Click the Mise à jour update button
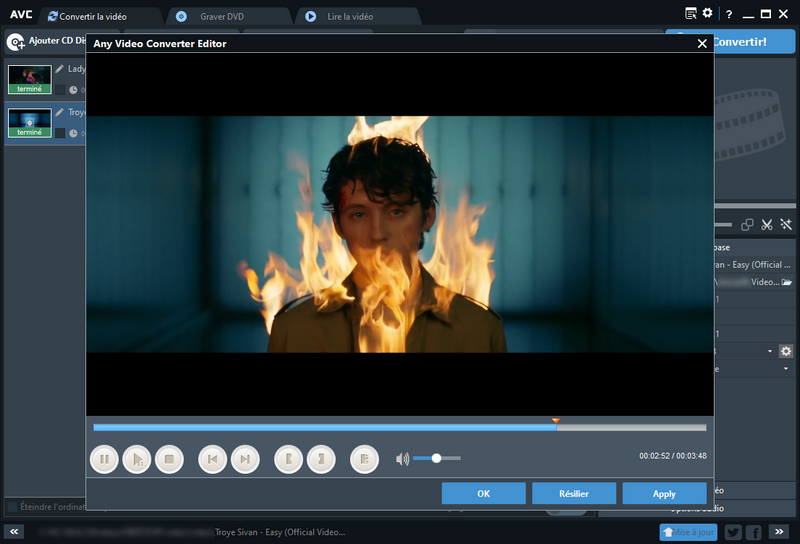The height and width of the screenshot is (544, 800). coord(688,532)
